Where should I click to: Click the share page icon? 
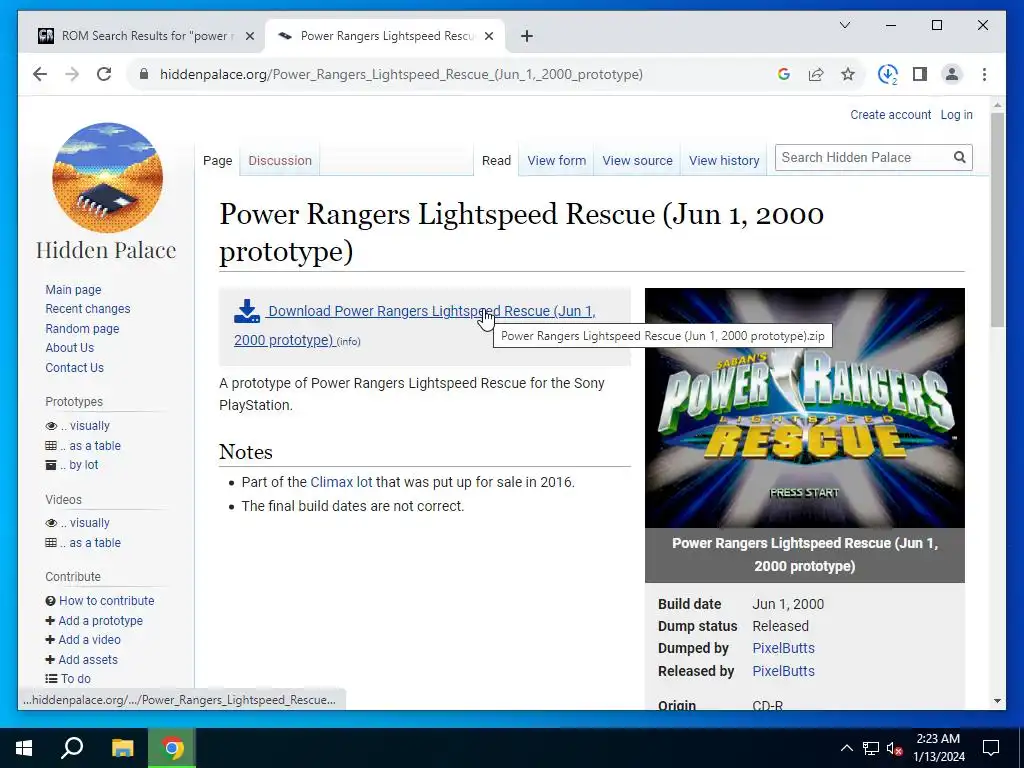pos(816,74)
